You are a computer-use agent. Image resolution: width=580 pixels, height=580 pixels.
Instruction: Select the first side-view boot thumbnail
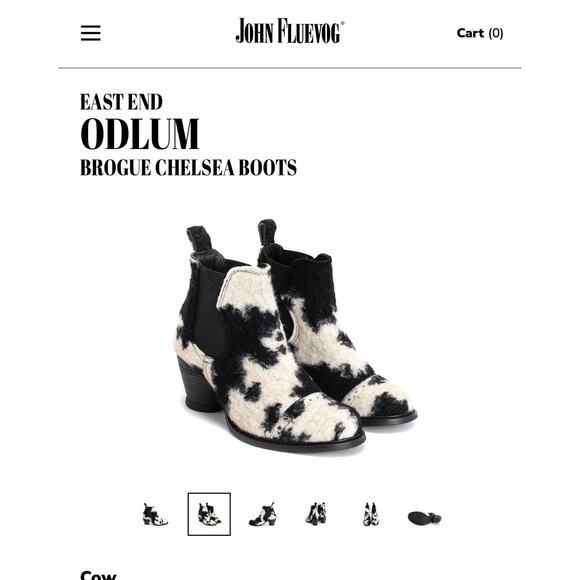(155, 515)
